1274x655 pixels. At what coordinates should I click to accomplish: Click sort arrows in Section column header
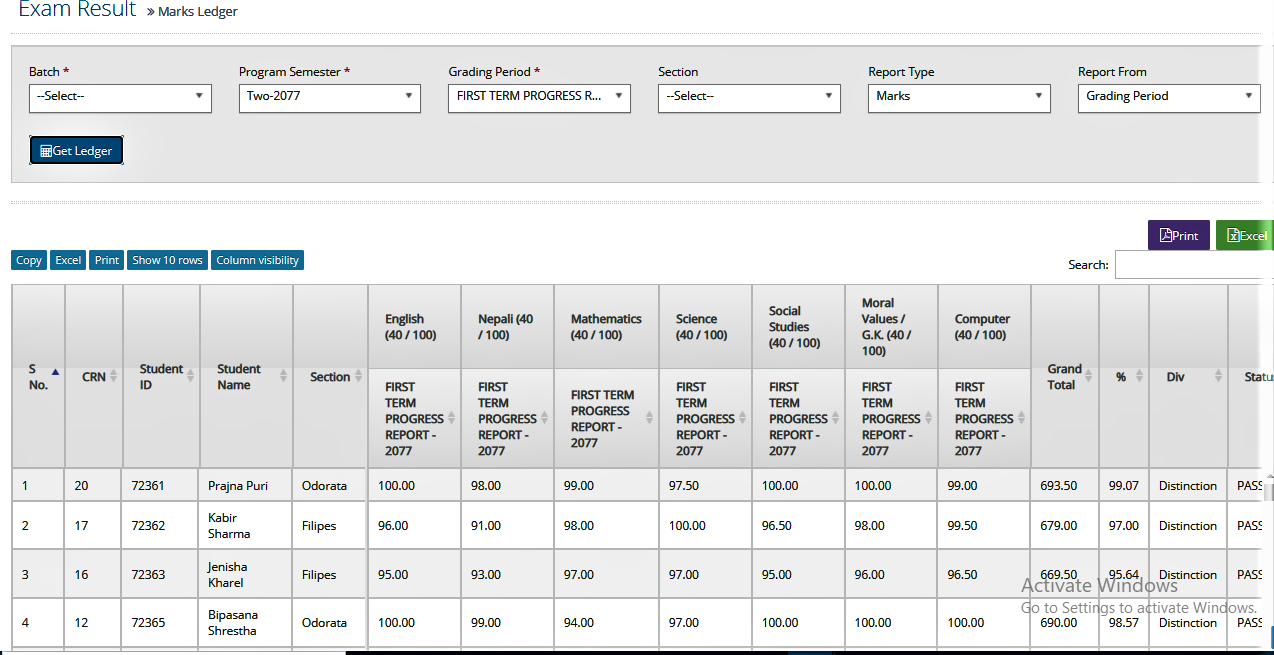tap(358, 376)
